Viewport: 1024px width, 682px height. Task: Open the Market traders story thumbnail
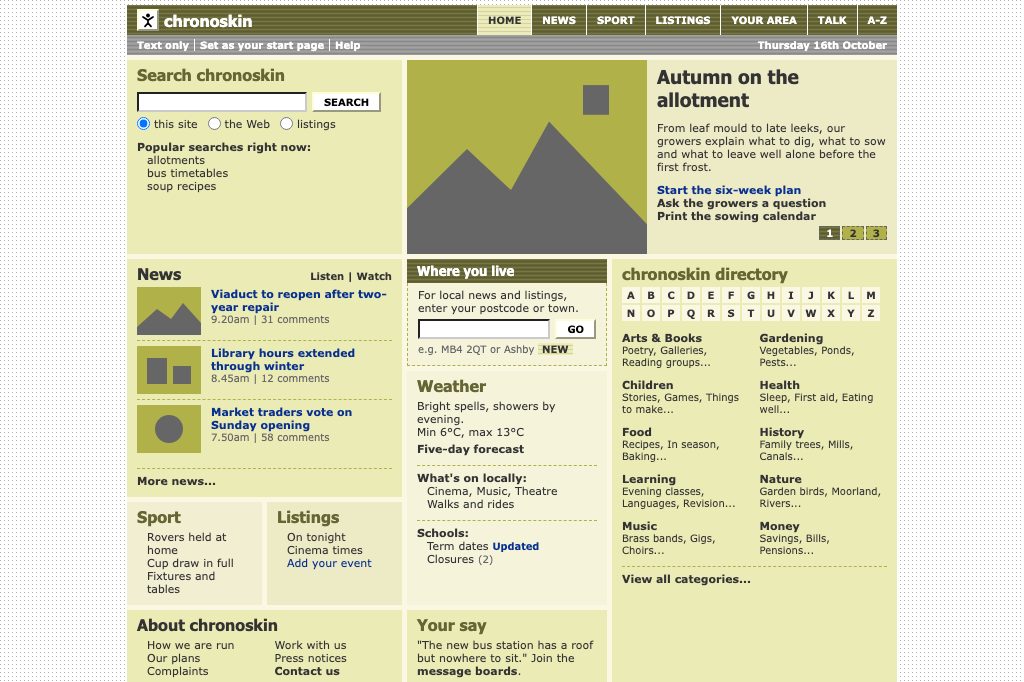click(169, 429)
